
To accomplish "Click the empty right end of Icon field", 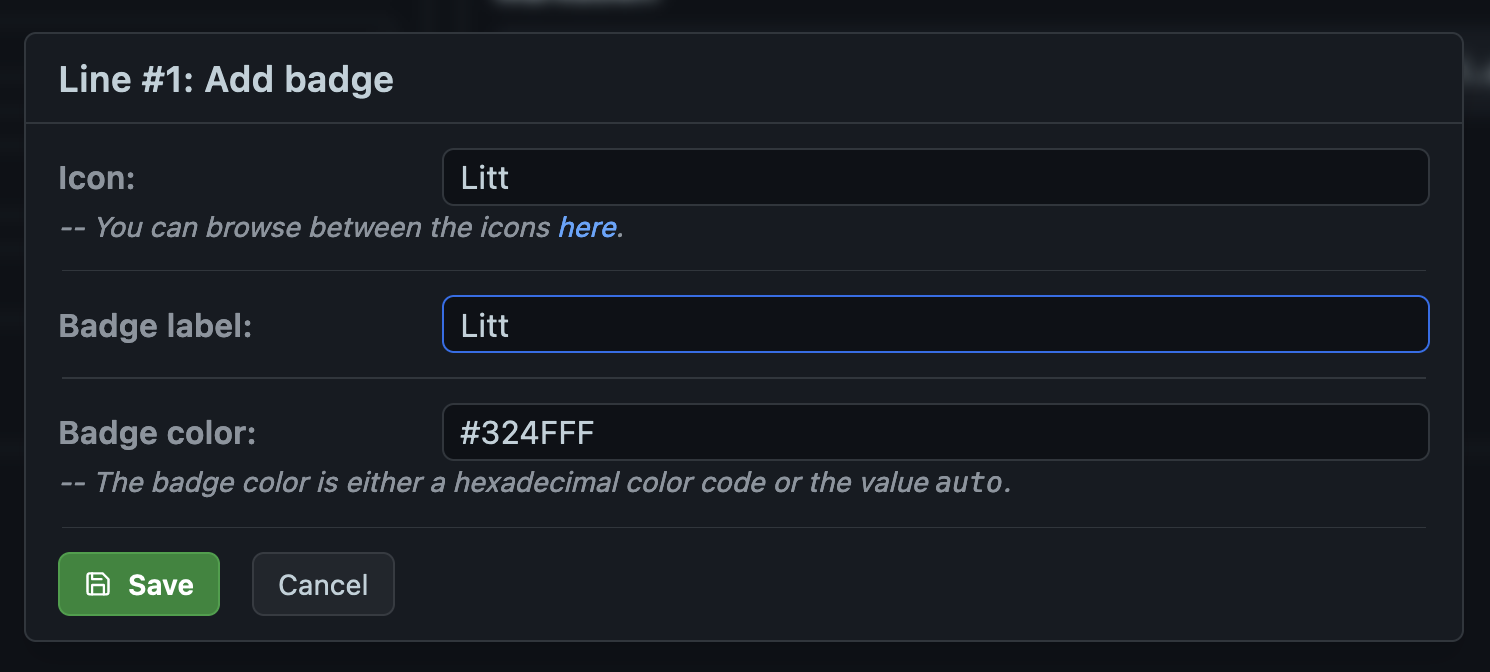I will (x=1380, y=178).
